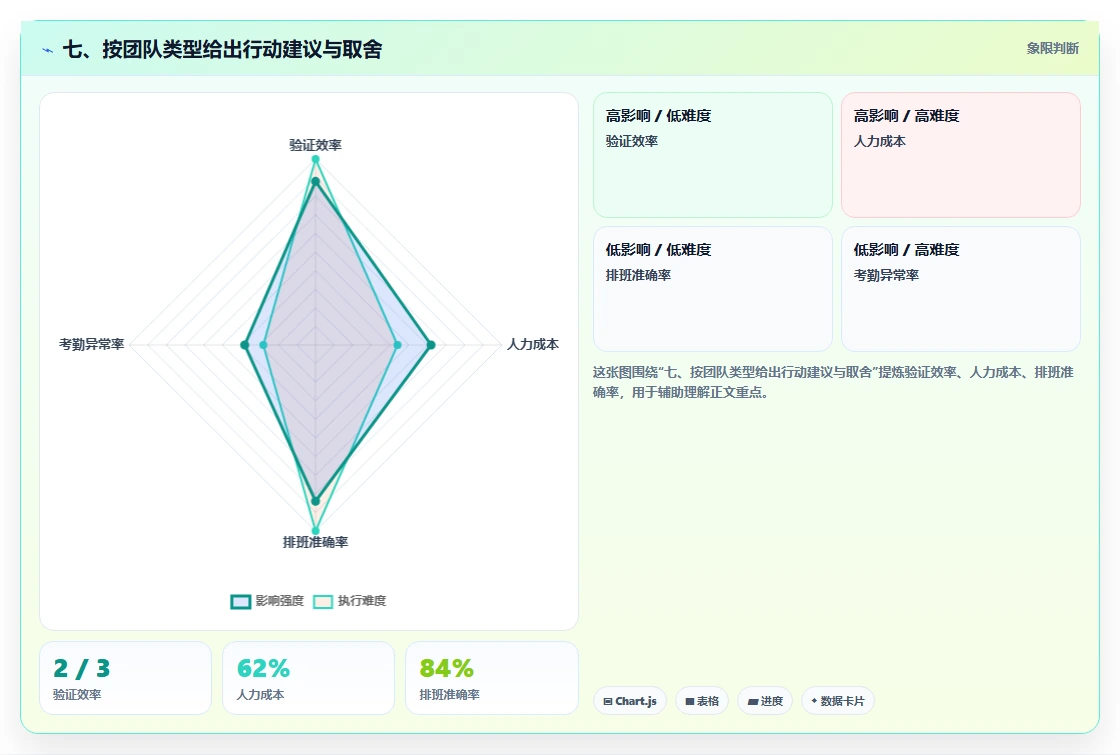Click the 84% 排班准确率 stat card

click(x=491, y=678)
